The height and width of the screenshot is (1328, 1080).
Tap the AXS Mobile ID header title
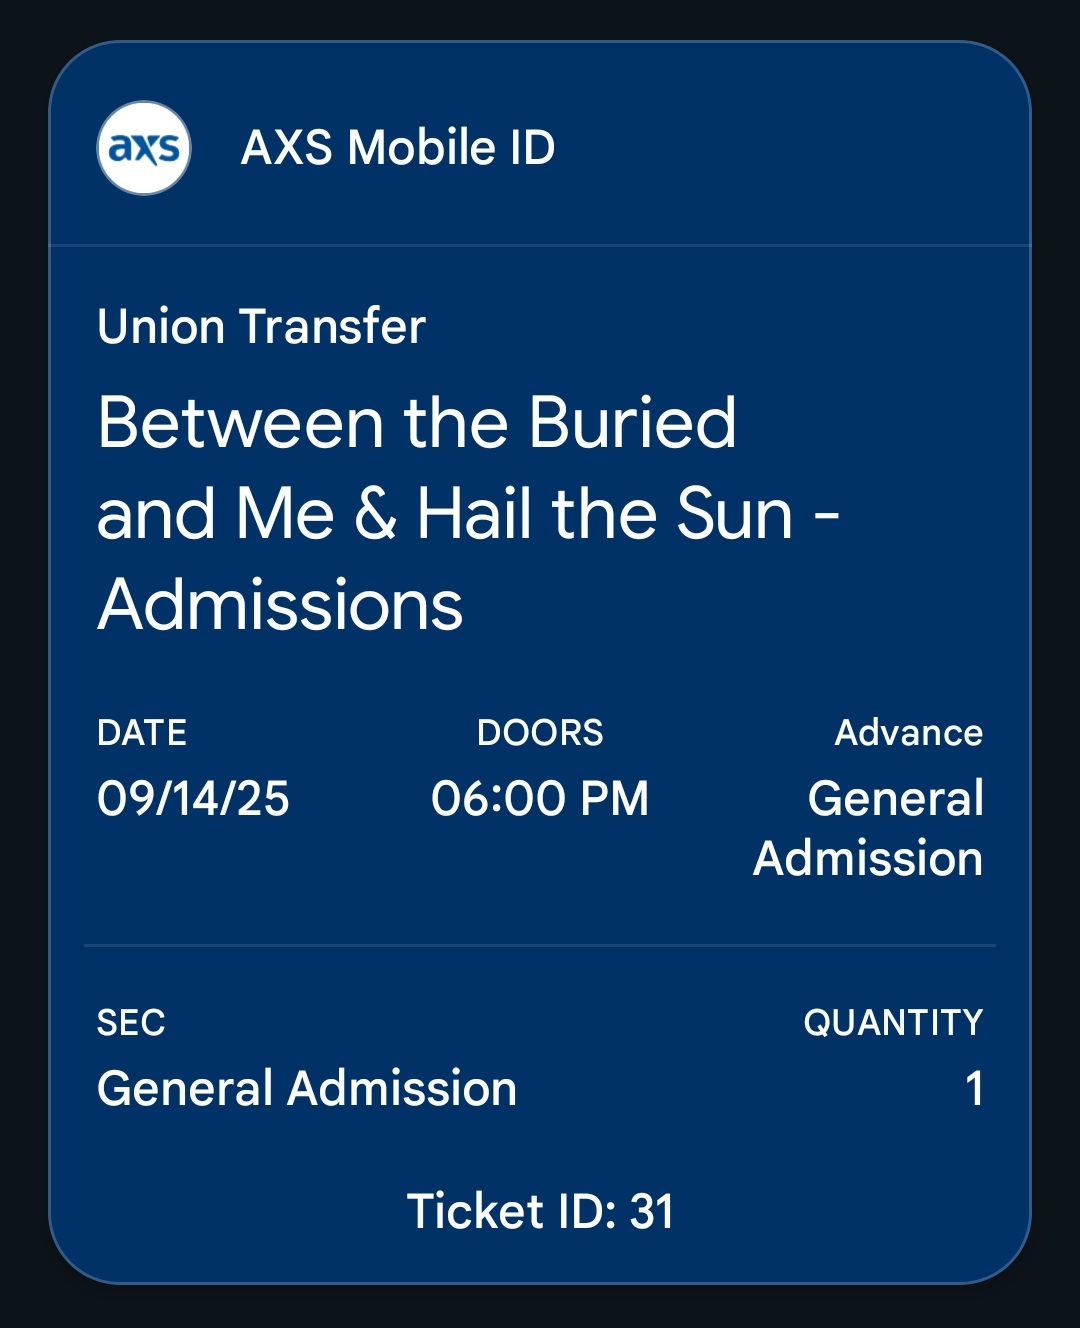pos(398,148)
